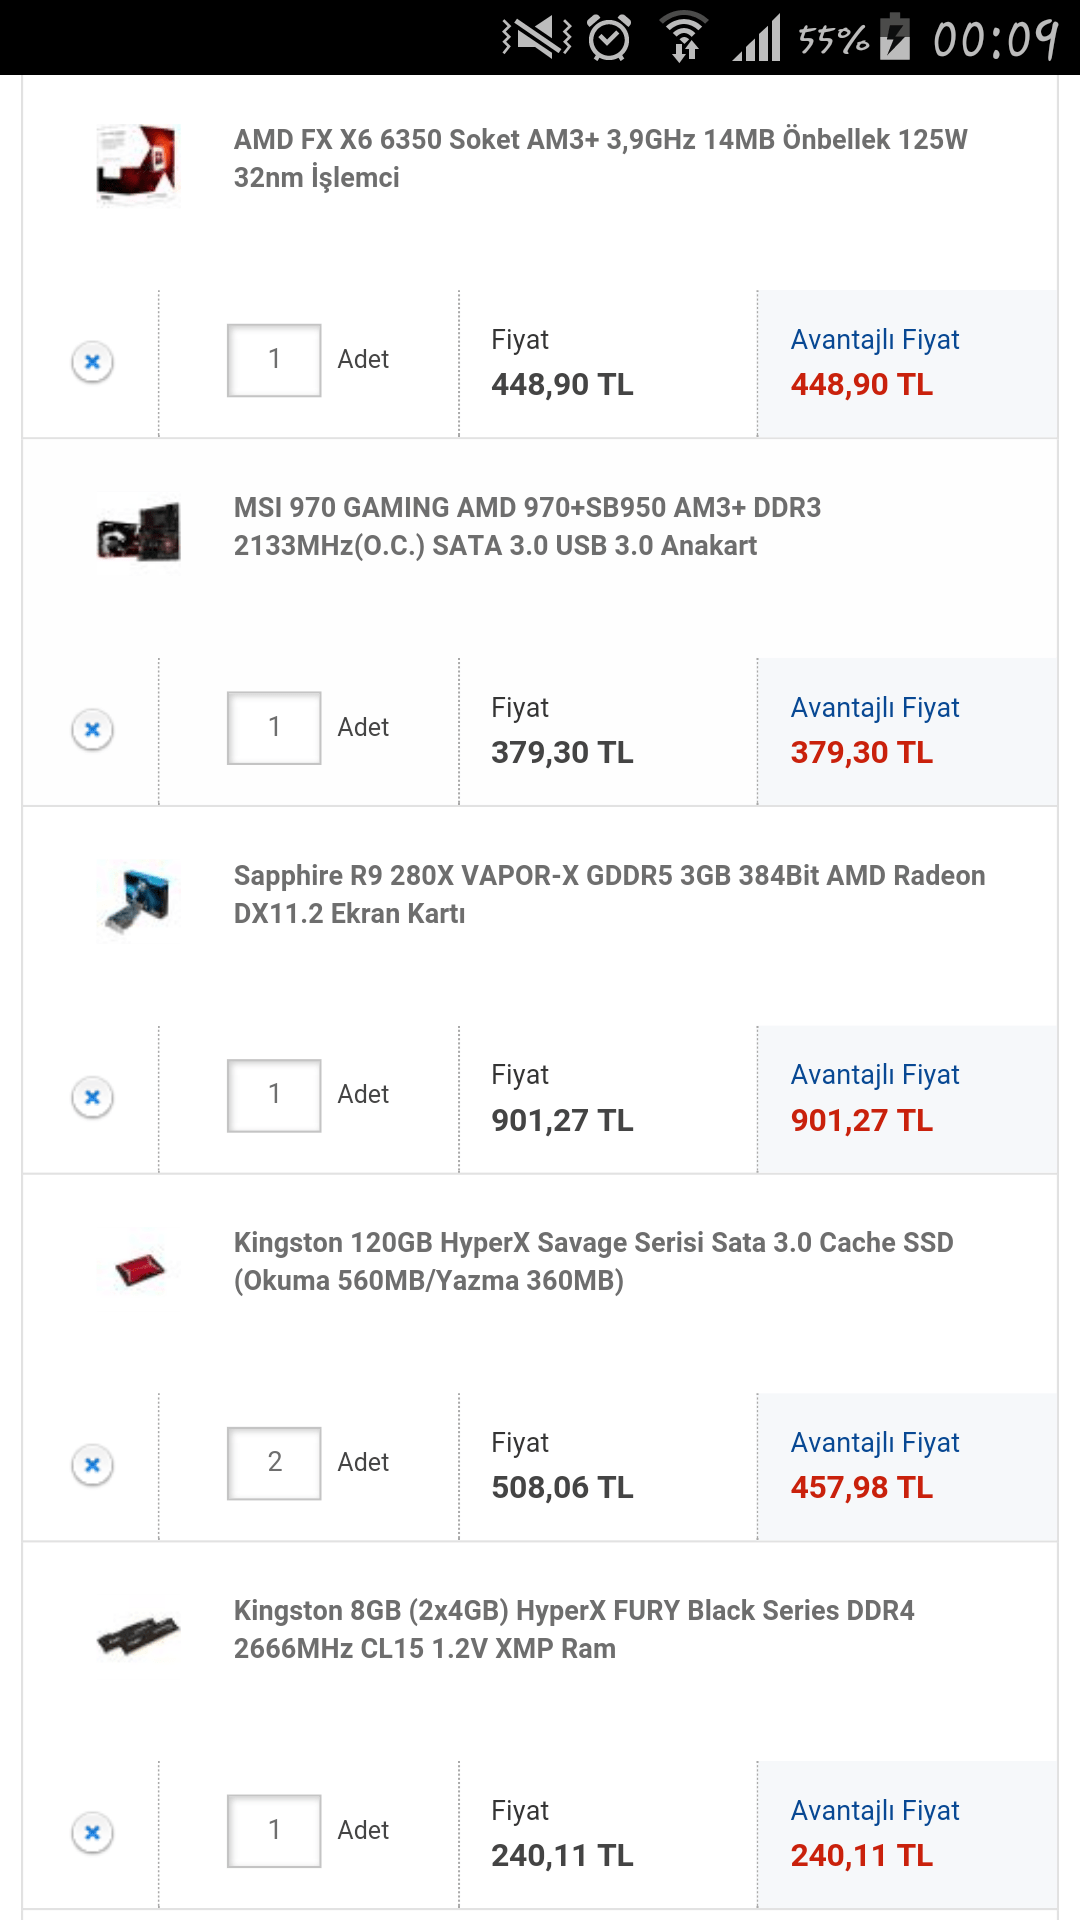
Task: Remove Kingston HyperX Savage SSD from cart
Action: [91, 1464]
